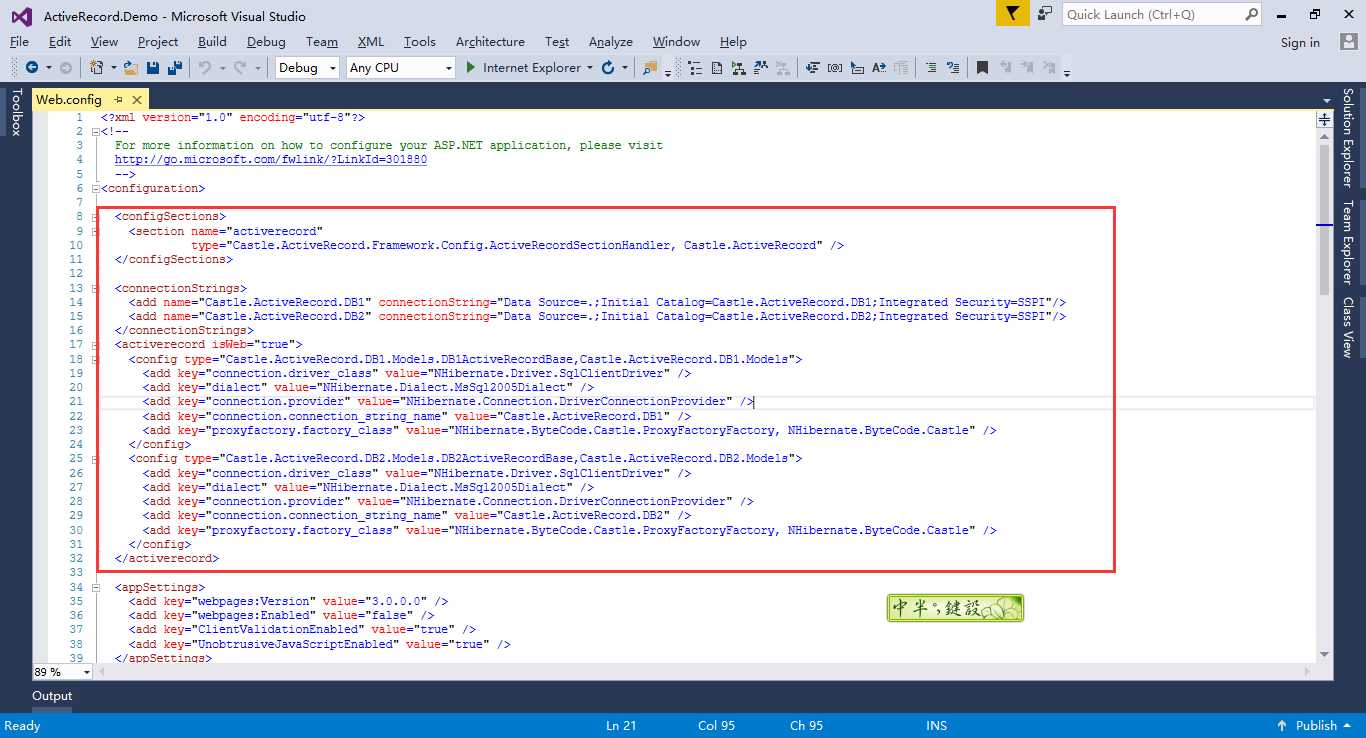The image size is (1366, 738).
Task: Open the Edit menu
Action: (x=60, y=42)
